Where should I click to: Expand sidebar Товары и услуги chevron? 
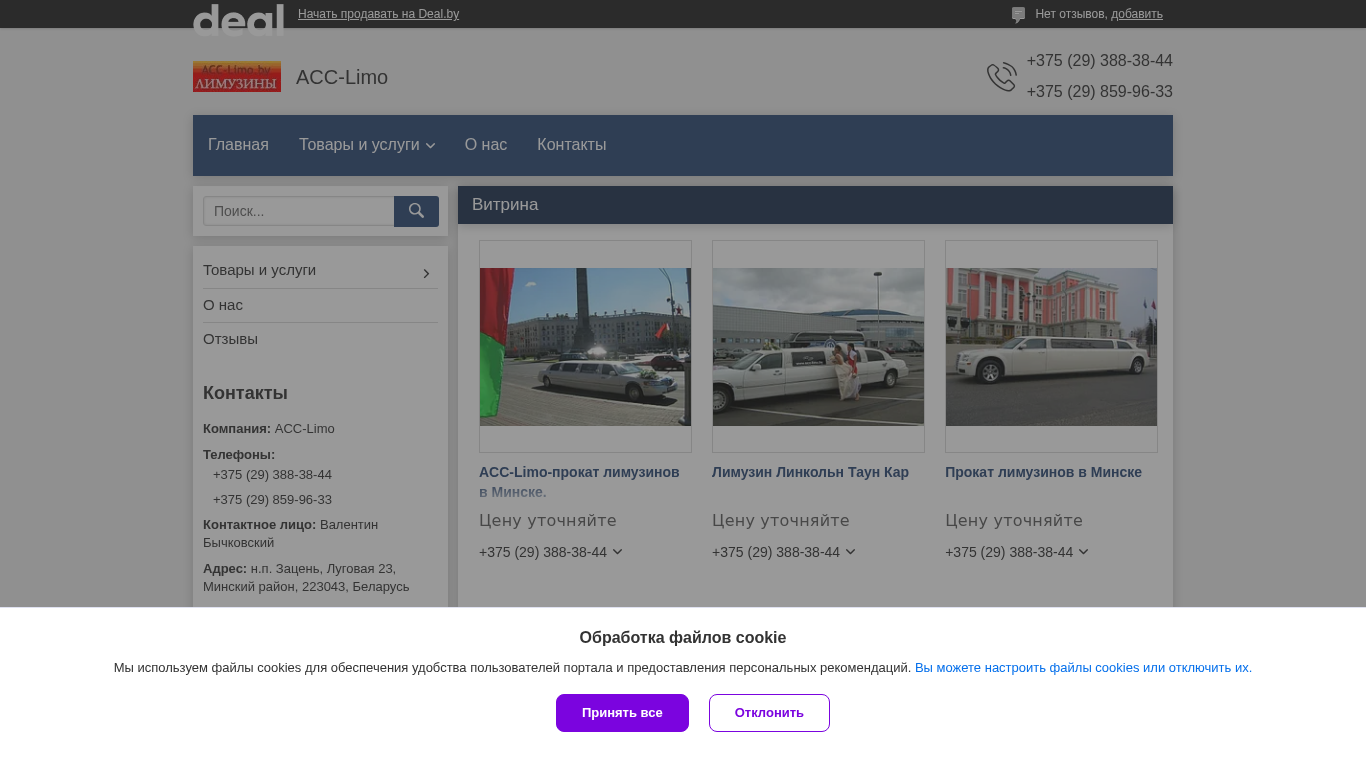click(x=426, y=273)
